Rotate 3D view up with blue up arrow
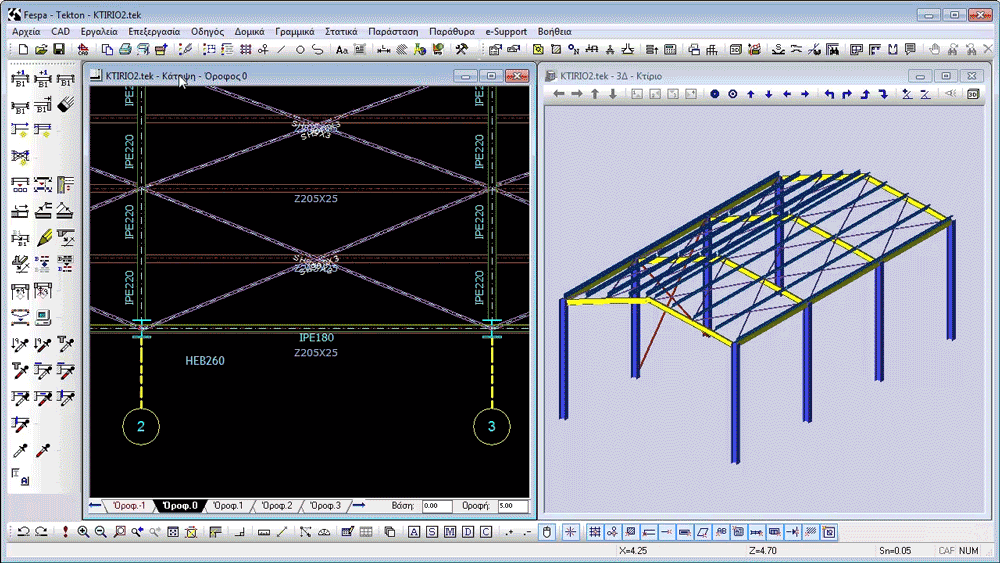1000x563 pixels. tap(751, 94)
